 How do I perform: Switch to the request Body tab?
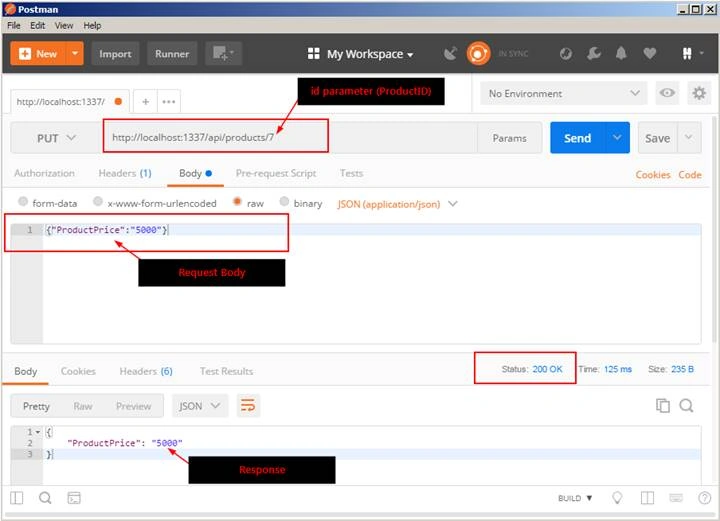pyautogui.click(x=195, y=173)
